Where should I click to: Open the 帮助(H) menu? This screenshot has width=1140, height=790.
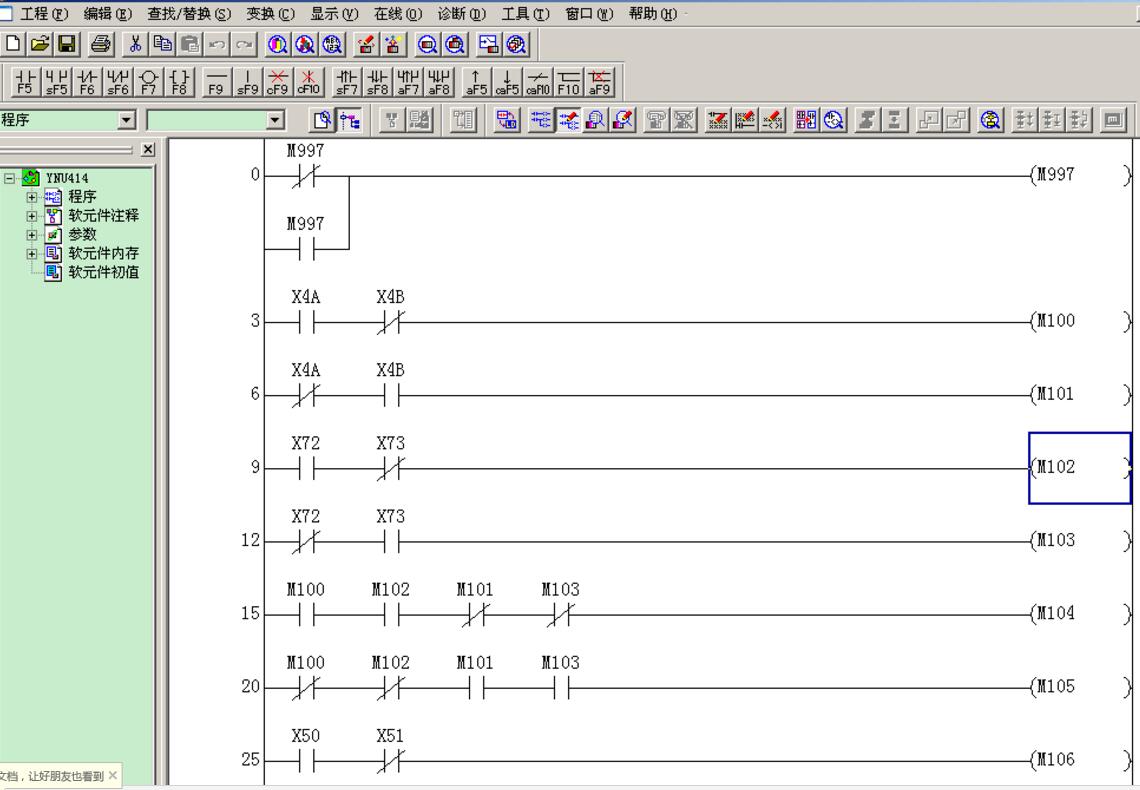tap(652, 14)
